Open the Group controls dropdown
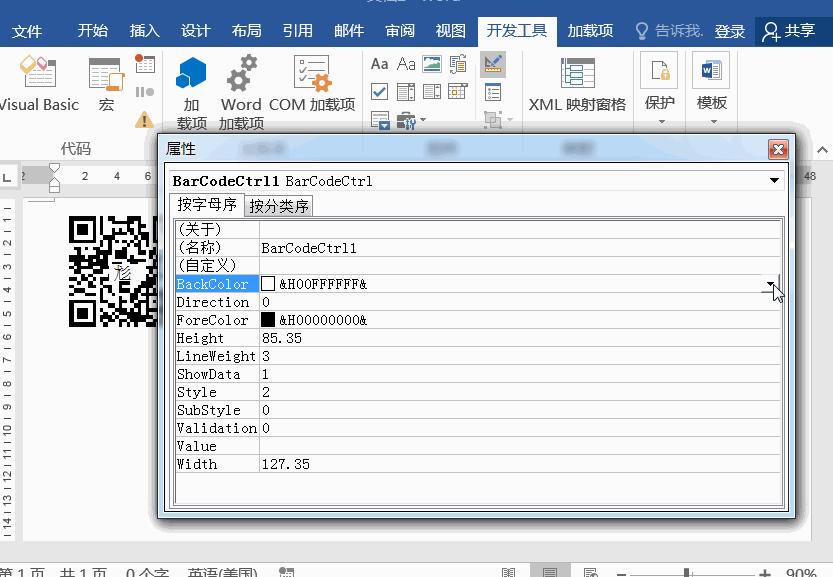 point(498,120)
